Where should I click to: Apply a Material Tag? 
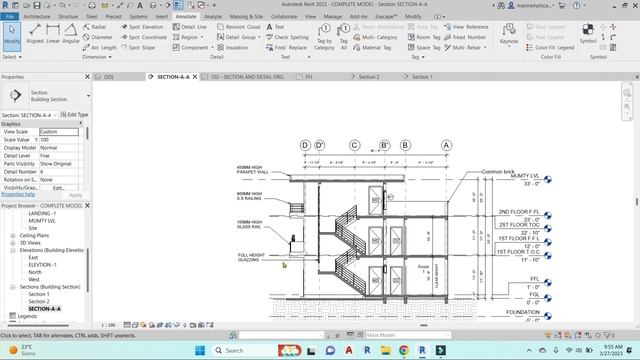372,47
